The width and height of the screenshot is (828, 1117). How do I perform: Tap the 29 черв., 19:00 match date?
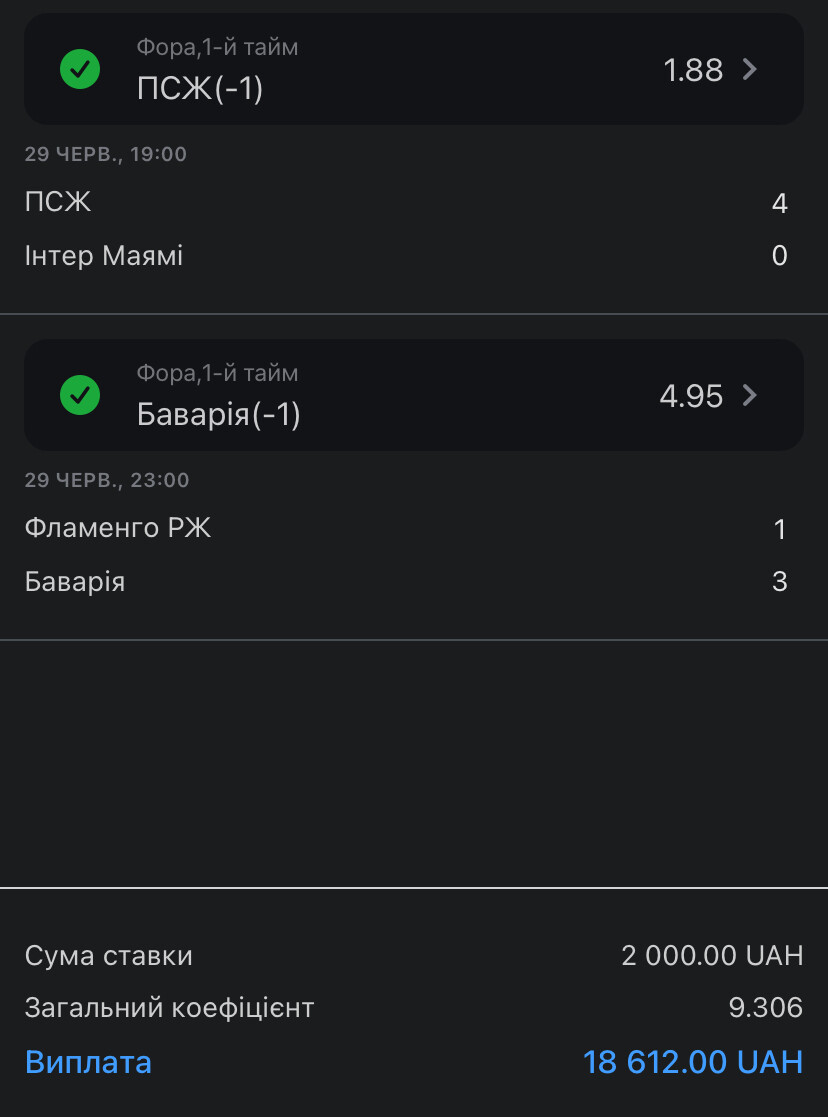(x=105, y=154)
